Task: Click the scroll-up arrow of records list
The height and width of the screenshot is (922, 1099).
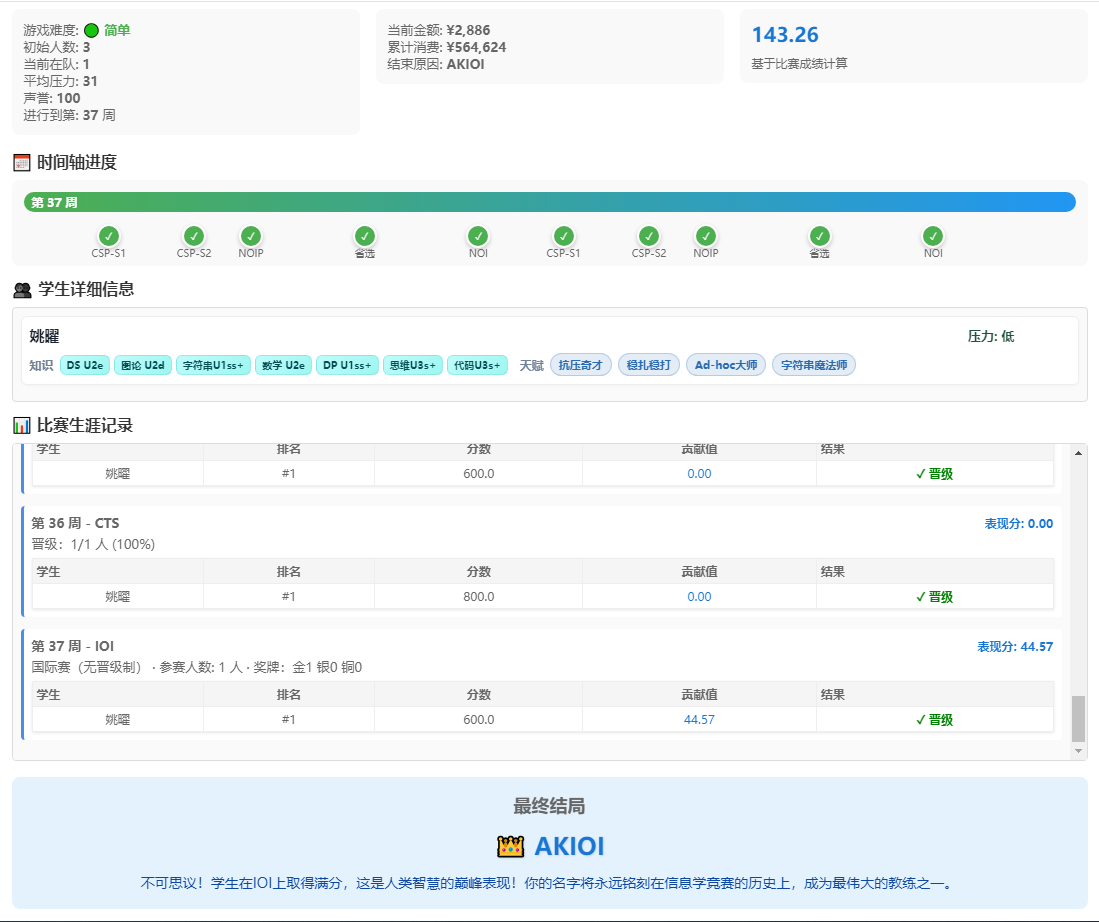Action: [1079, 453]
